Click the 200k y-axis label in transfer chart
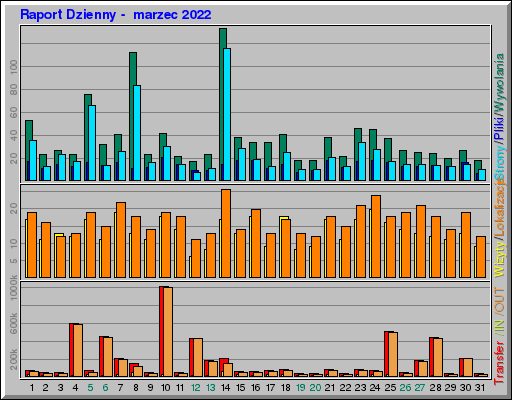 [x=14, y=359]
